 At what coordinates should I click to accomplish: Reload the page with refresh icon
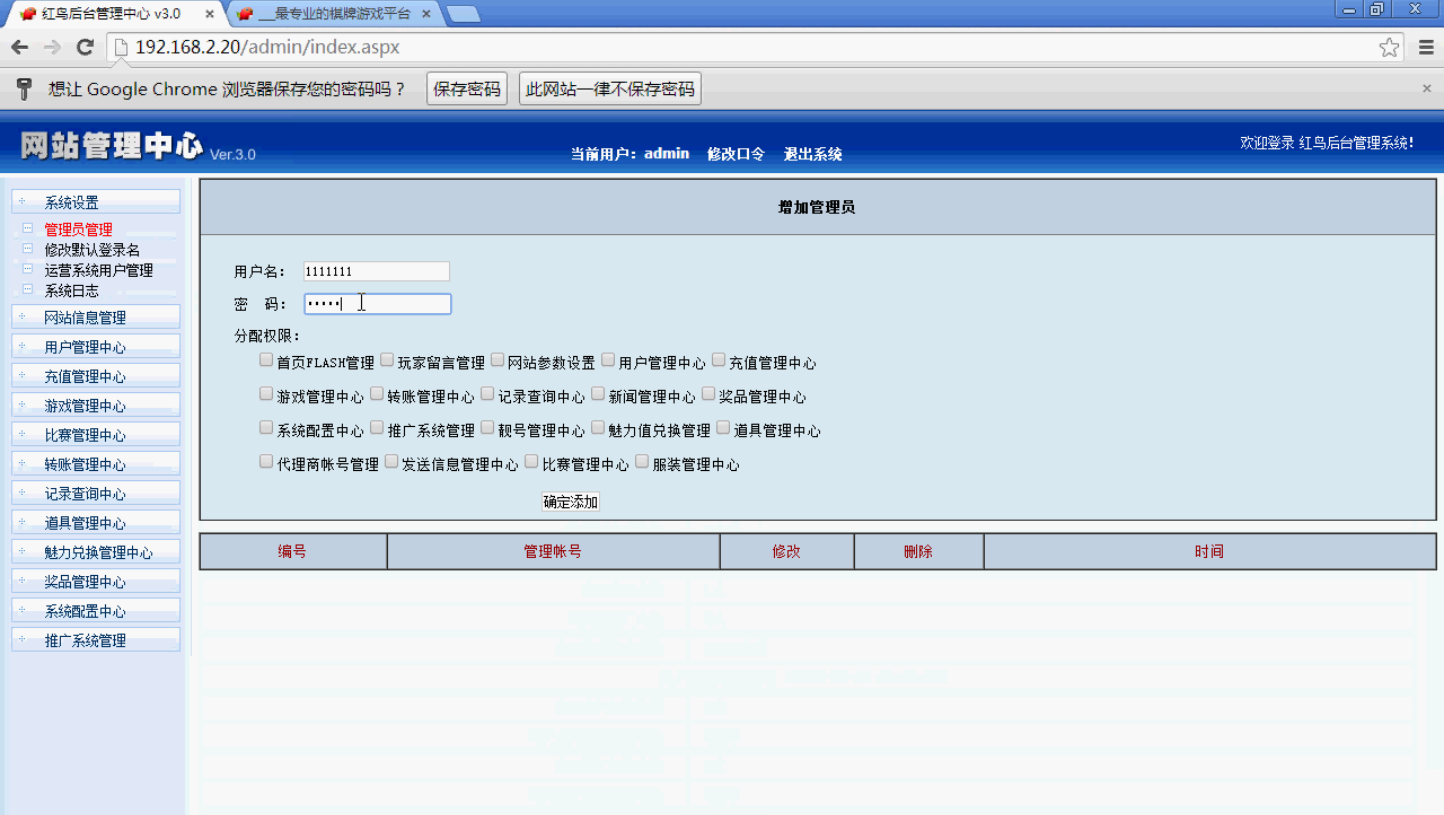pos(85,47)
